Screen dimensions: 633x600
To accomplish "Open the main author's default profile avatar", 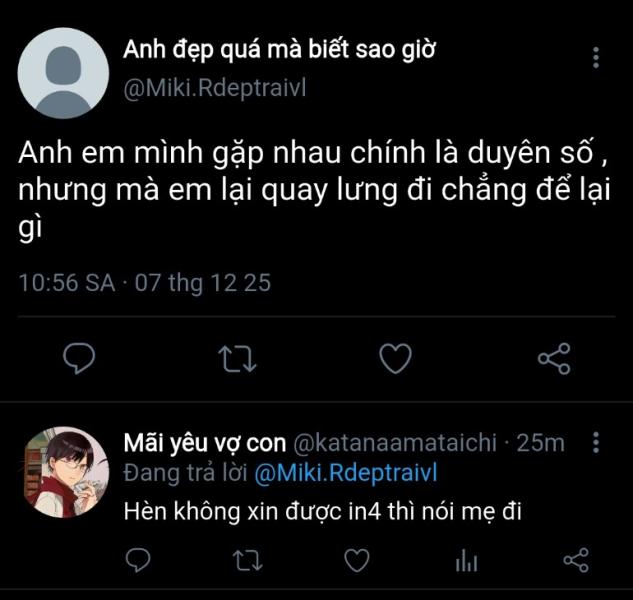I will coord(63,73).
